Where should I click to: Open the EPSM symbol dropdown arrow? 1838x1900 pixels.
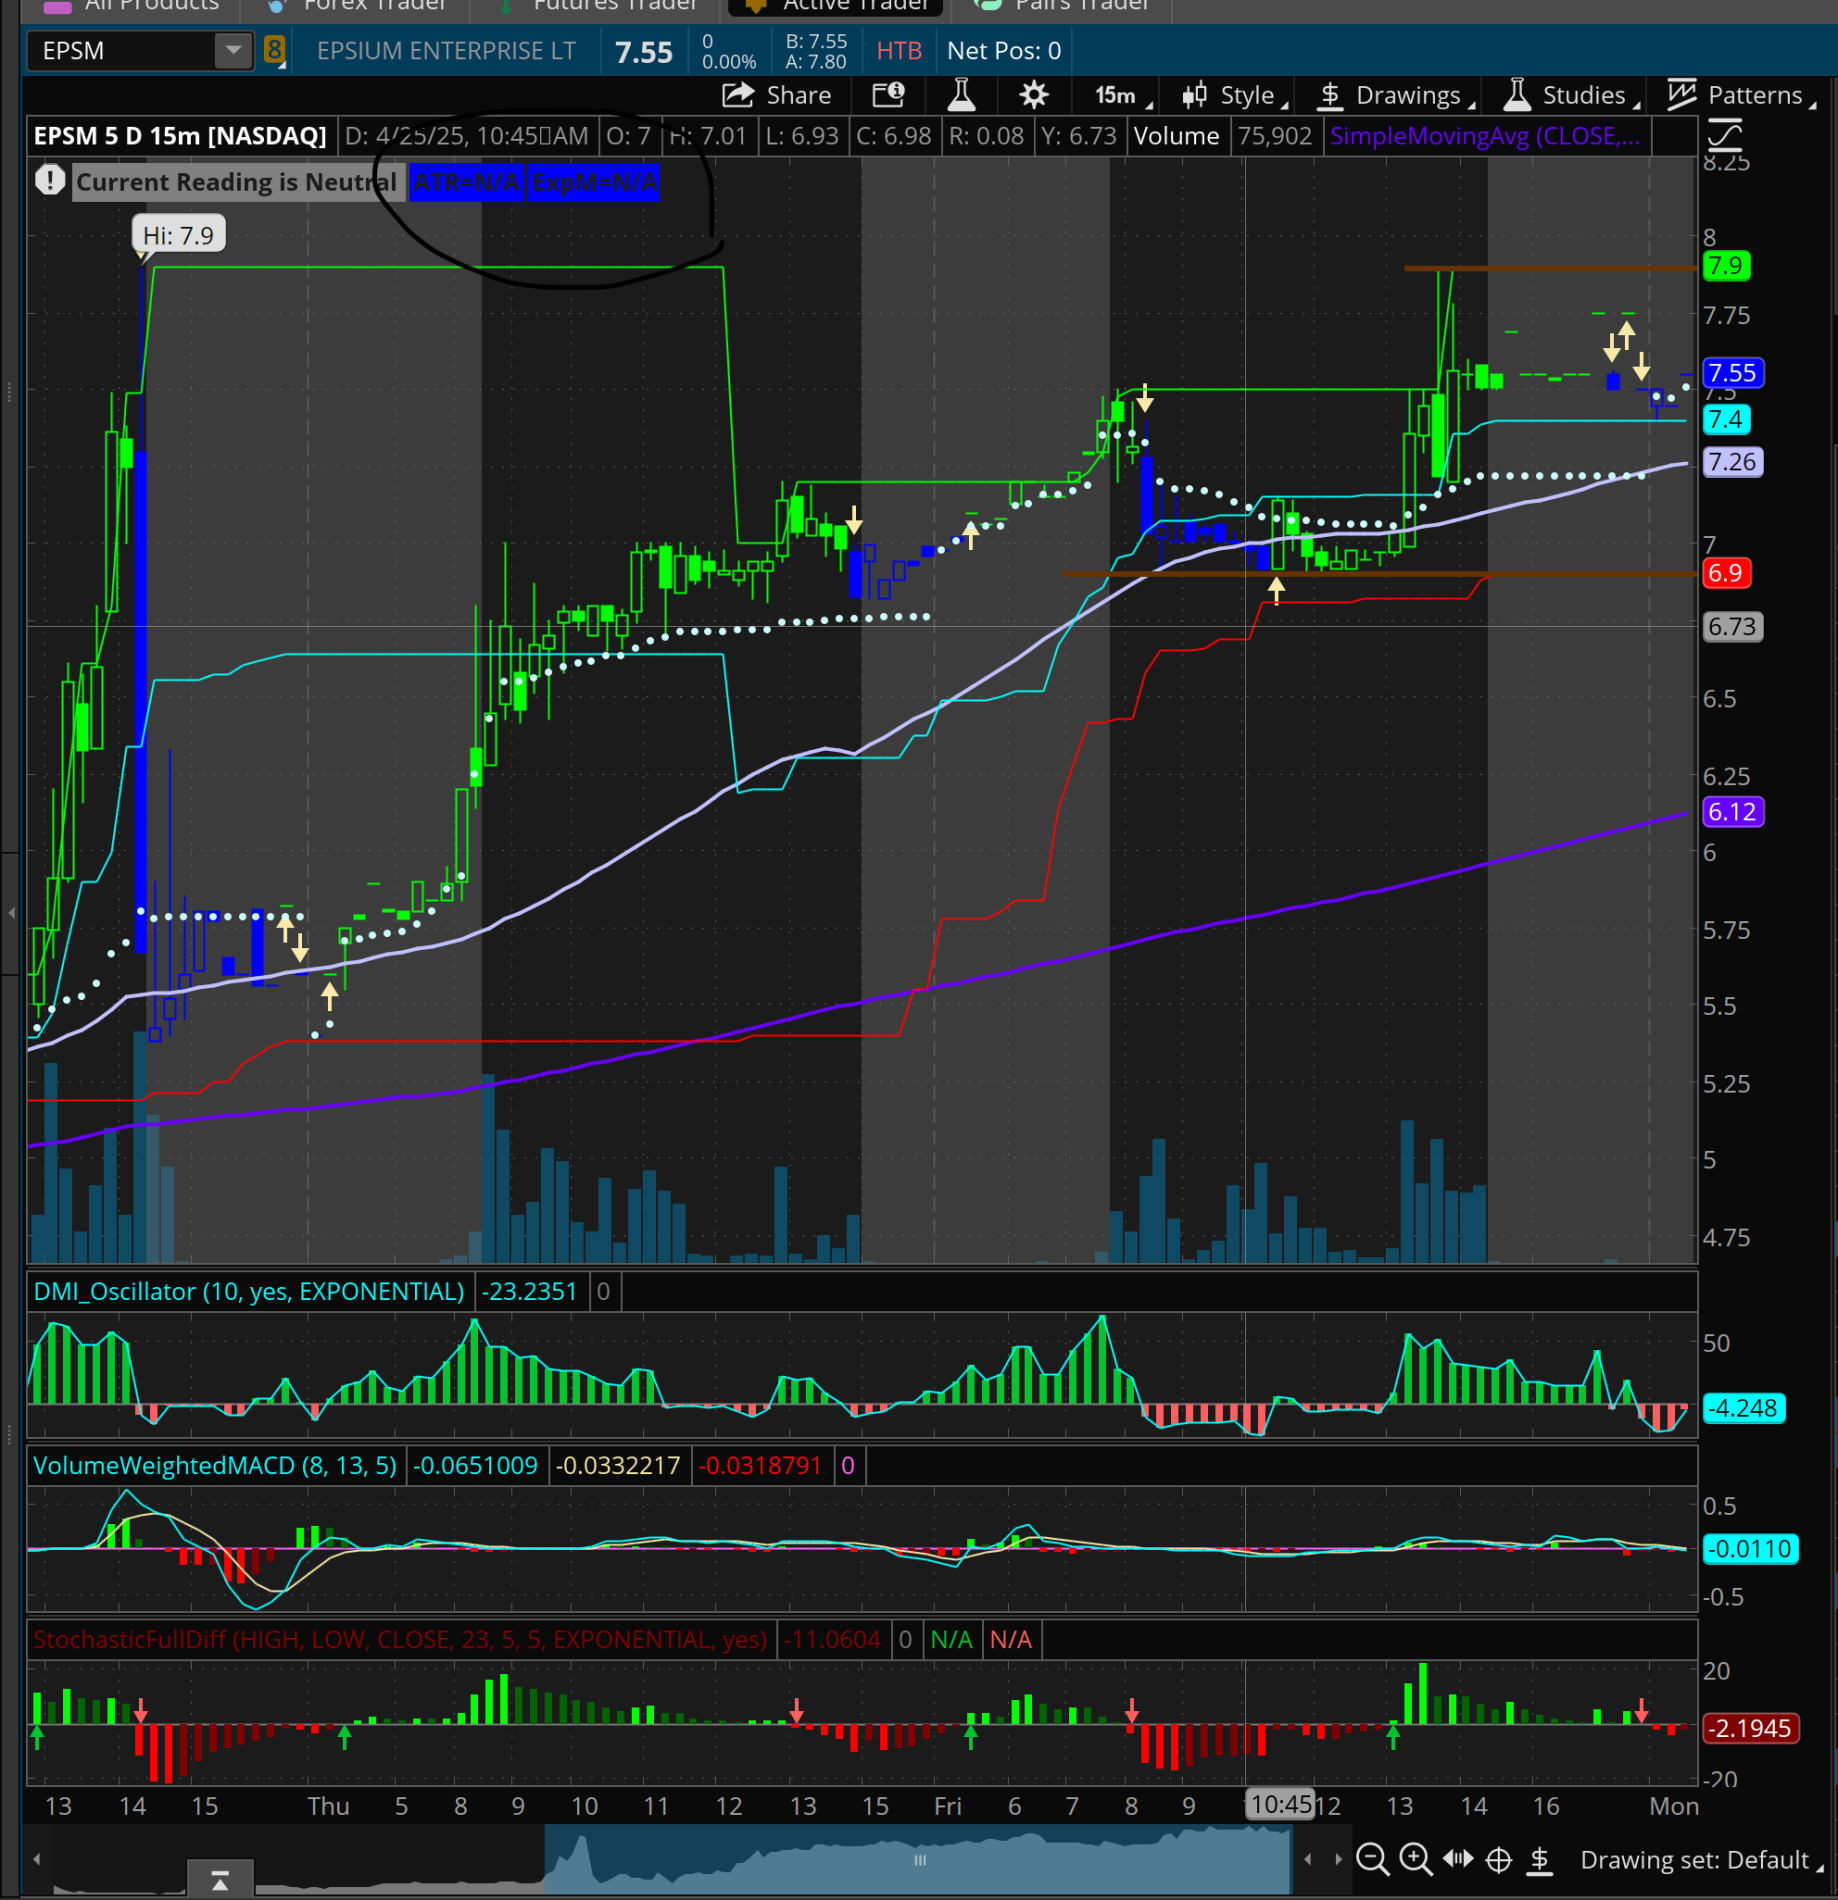click(x=233, y=50)
